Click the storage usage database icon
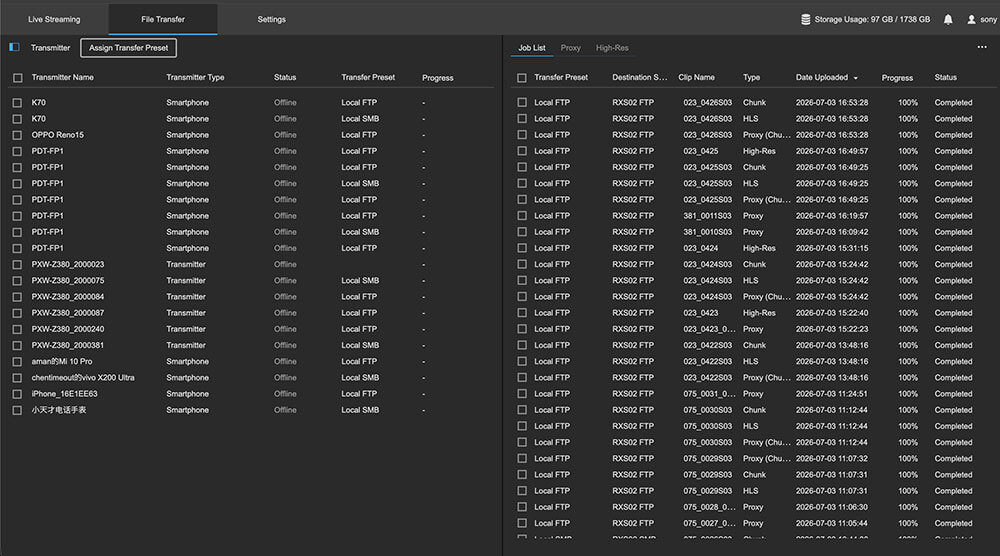Viewport: 1000px width, 556px height. (x=805, y=20)
